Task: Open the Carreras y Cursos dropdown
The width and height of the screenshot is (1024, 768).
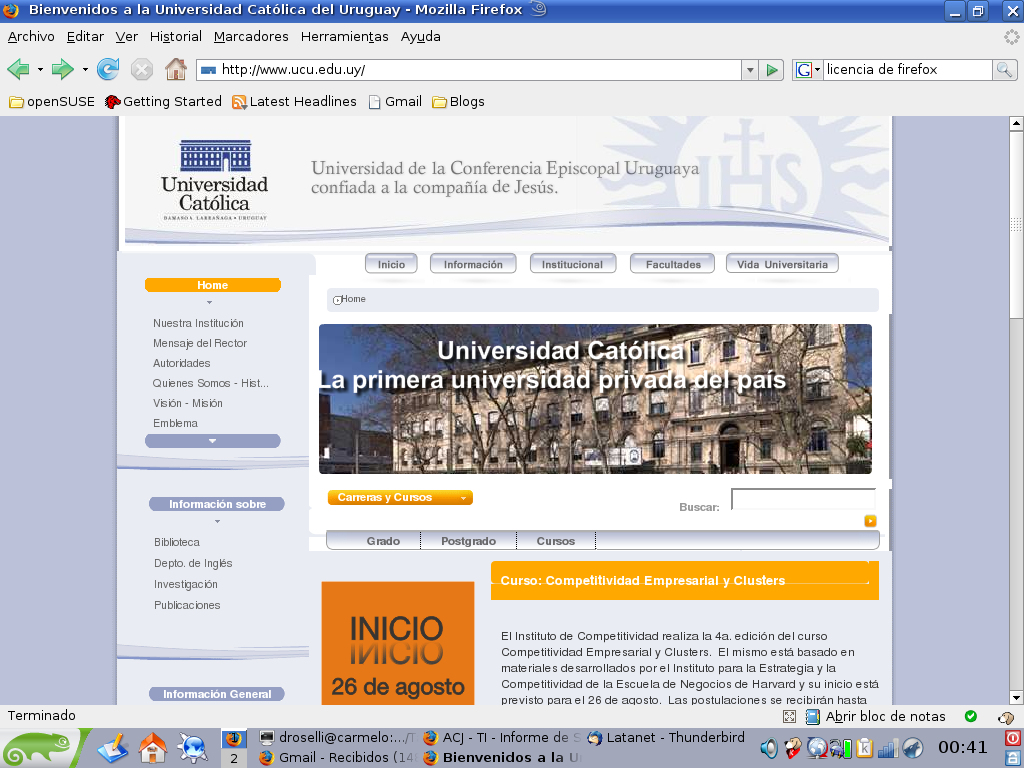Action: pos(400,498)
